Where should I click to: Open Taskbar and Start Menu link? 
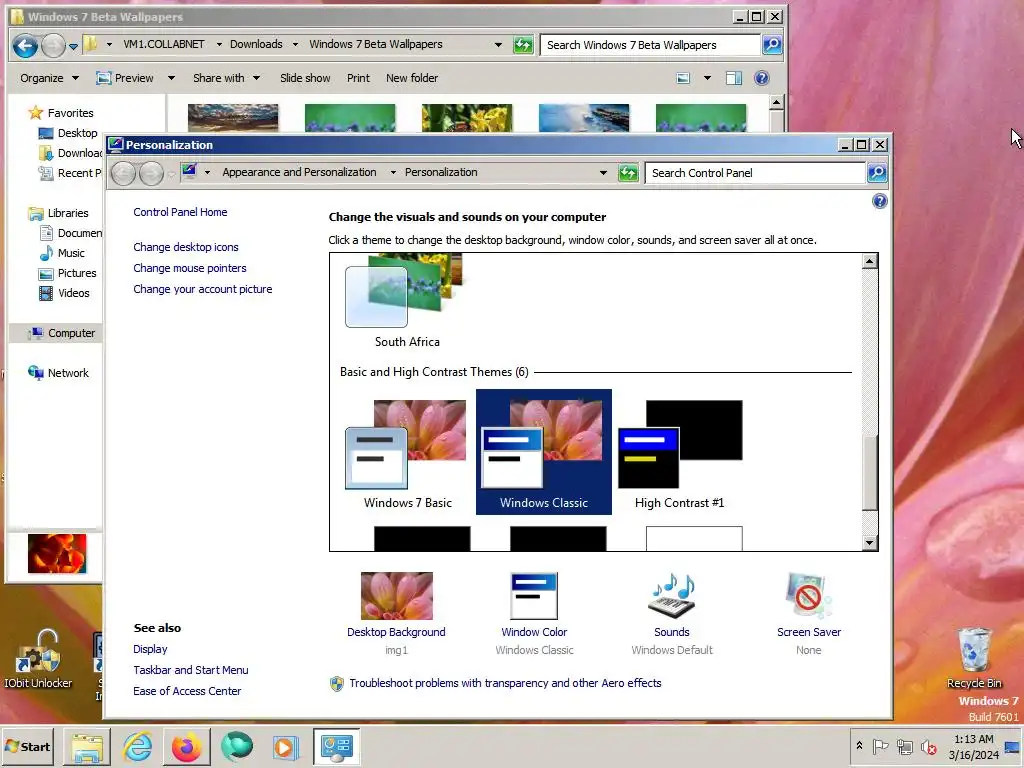click(x=191, y=670)
